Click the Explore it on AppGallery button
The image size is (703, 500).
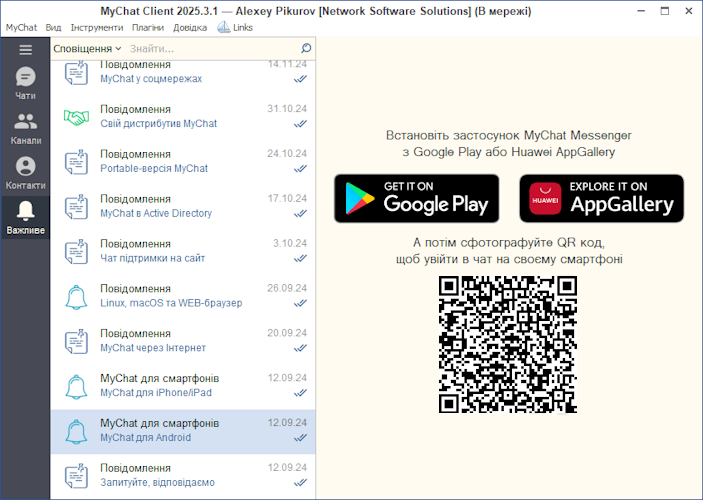pyautogui.click(x=602, y=198)
